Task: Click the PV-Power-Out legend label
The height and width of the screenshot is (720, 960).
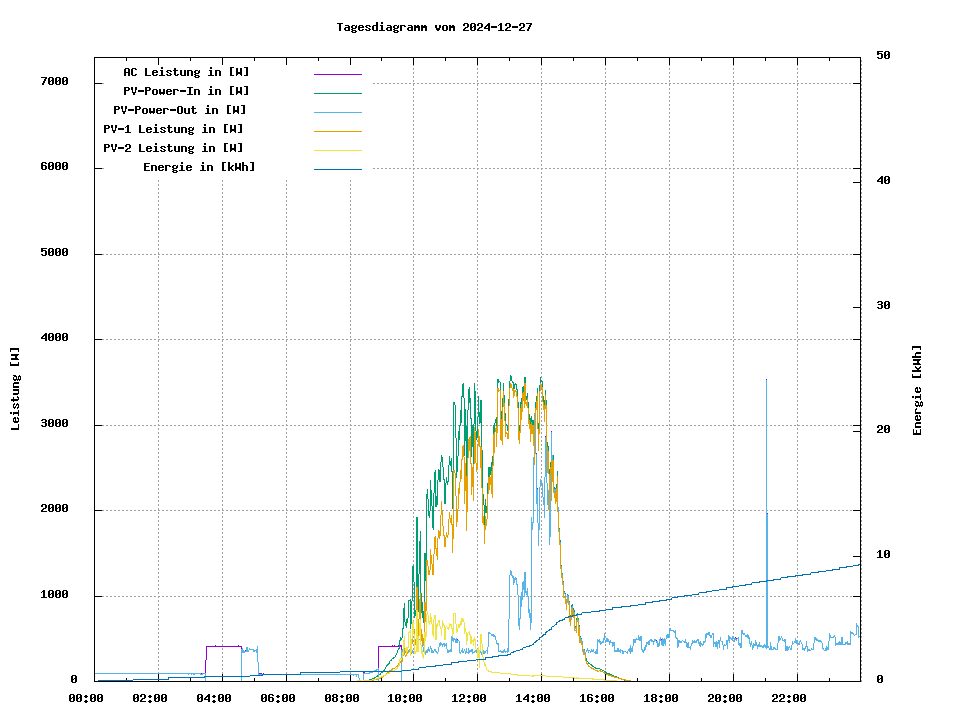Action: pos(180,110)
